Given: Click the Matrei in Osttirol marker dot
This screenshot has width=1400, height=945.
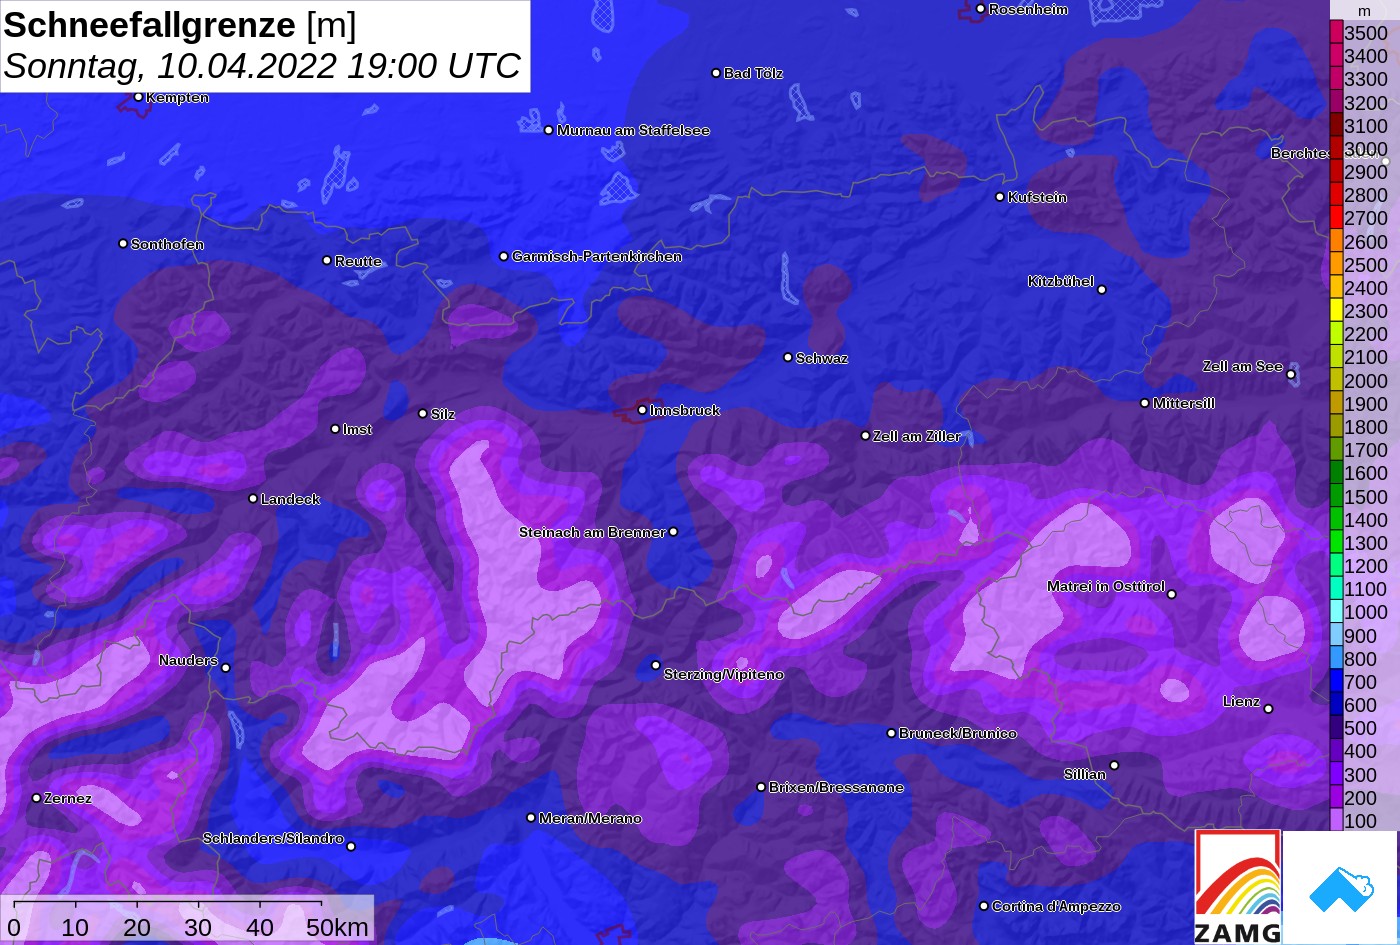Looking at the screenshot, I should pyautogui.click(x=1172, y=594).
